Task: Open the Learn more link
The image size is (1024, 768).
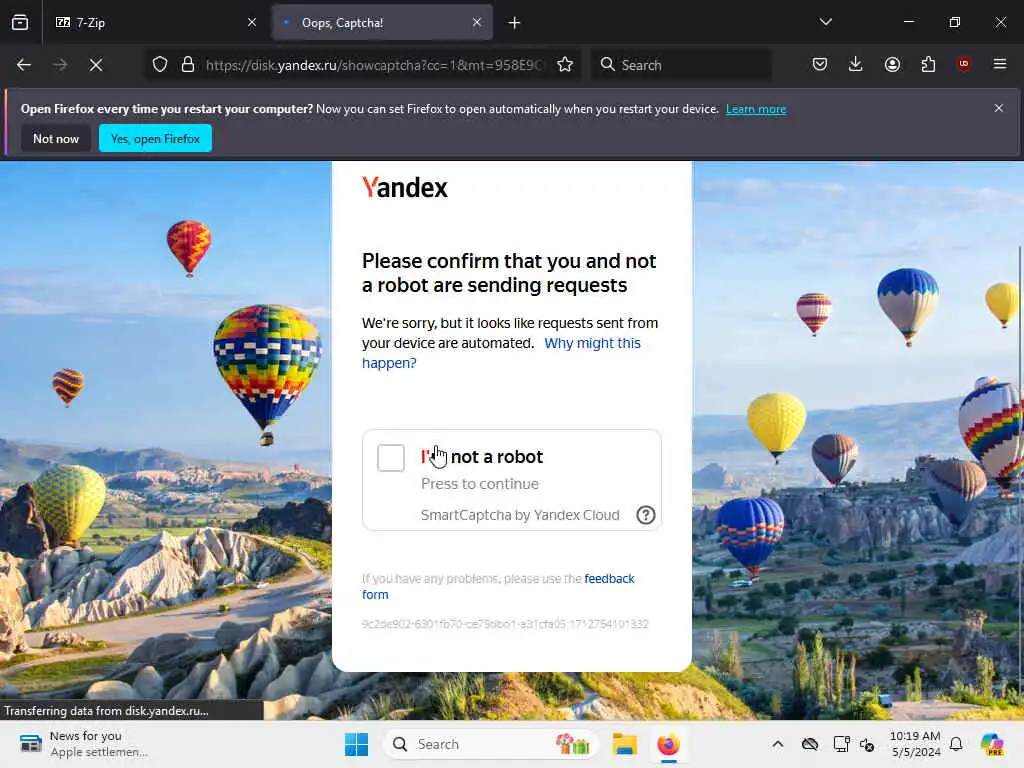Action: pos(756,109)
